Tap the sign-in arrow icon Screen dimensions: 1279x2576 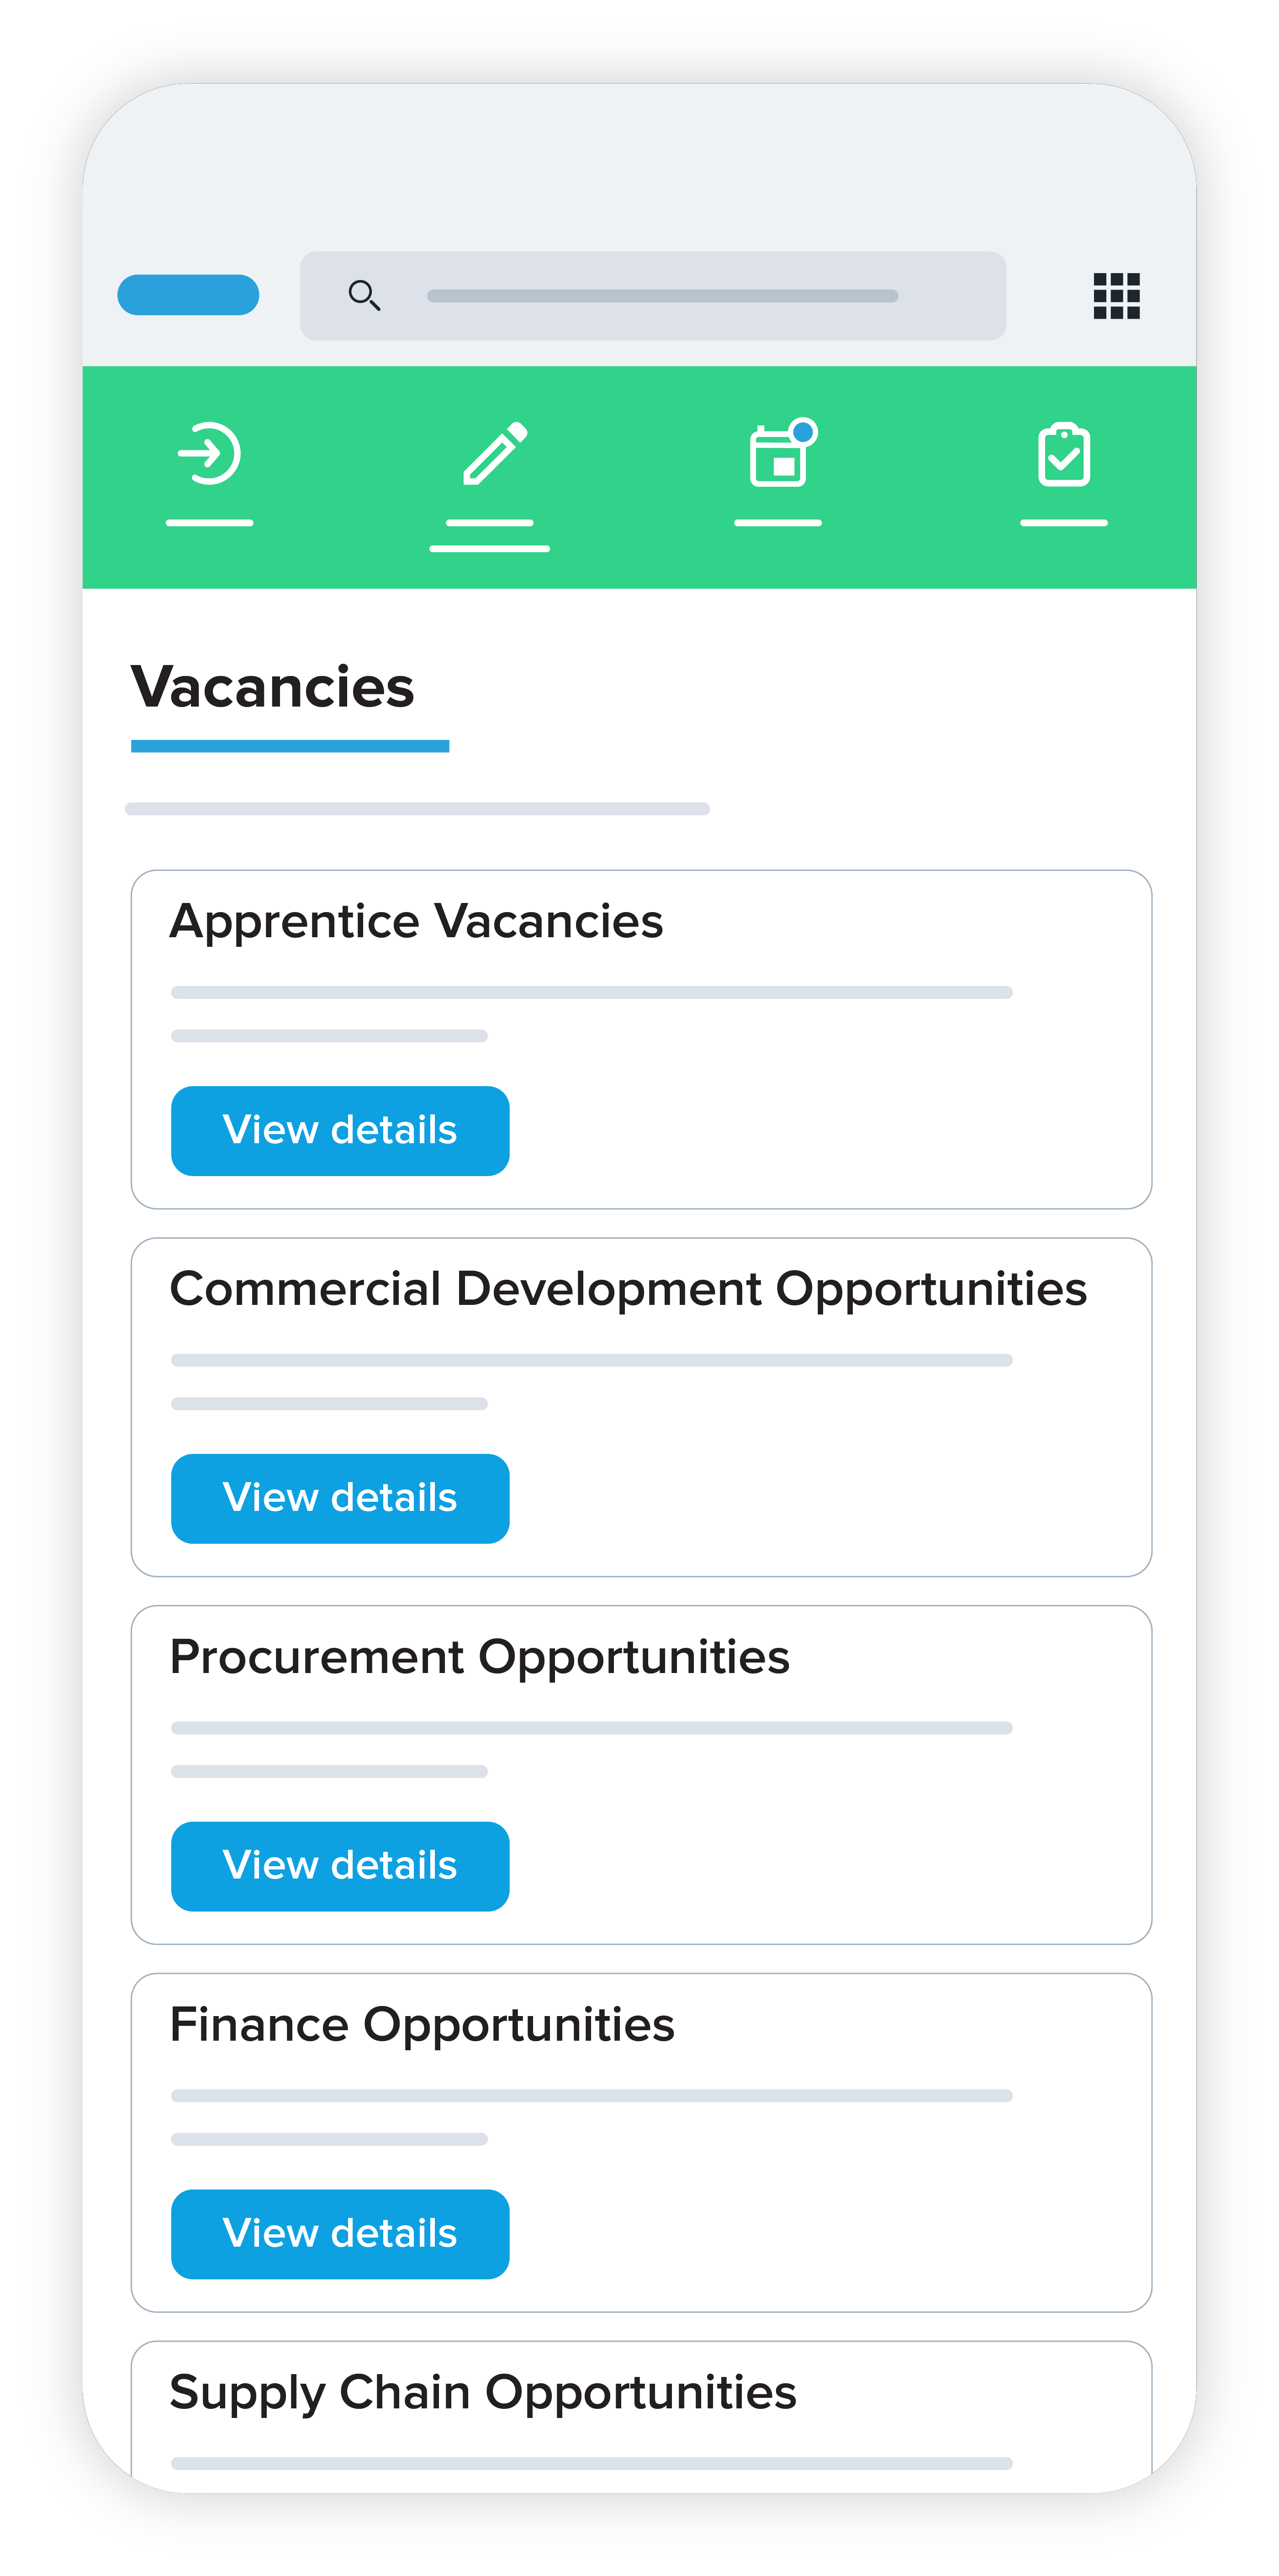(x=209, y=454)
